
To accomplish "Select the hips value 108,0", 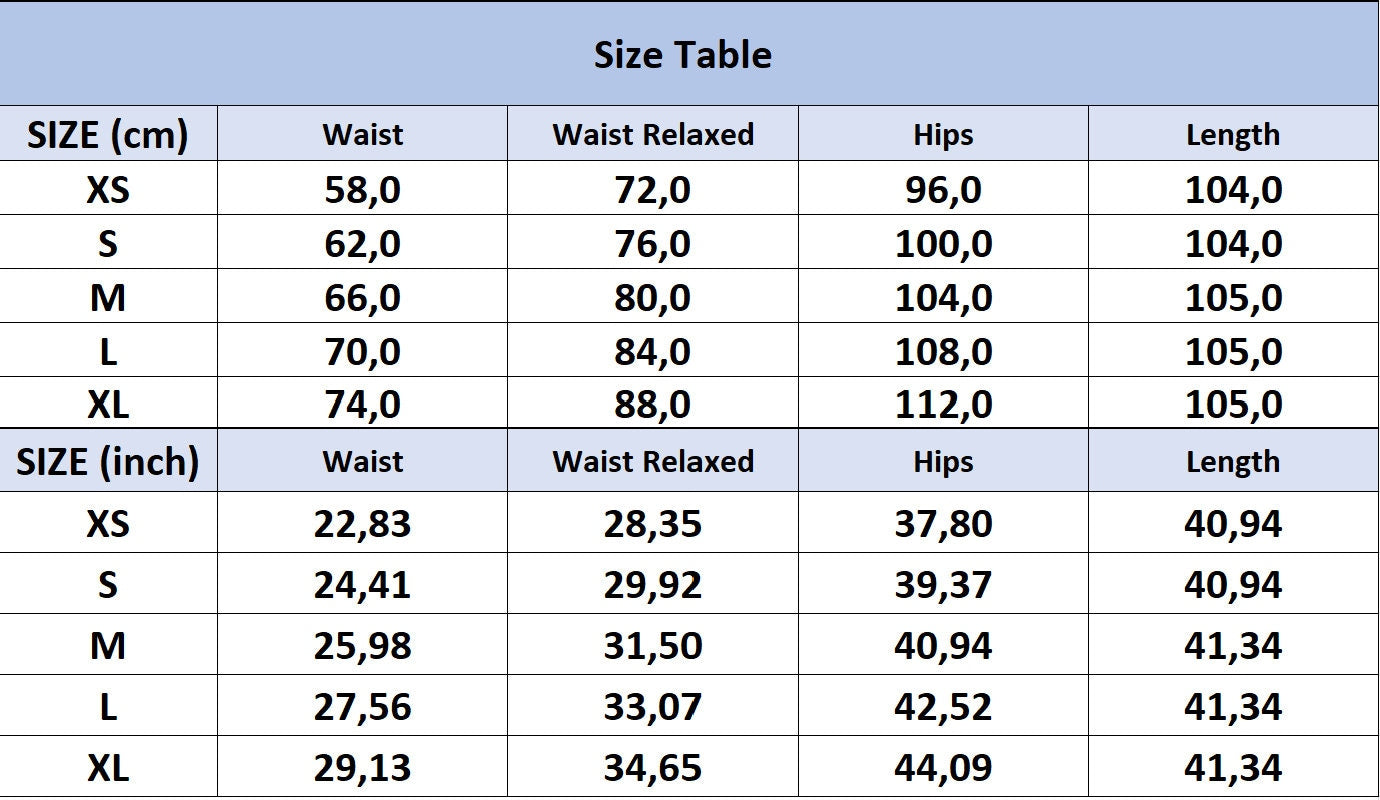I will pyautogui.click(x=943, y=351).
